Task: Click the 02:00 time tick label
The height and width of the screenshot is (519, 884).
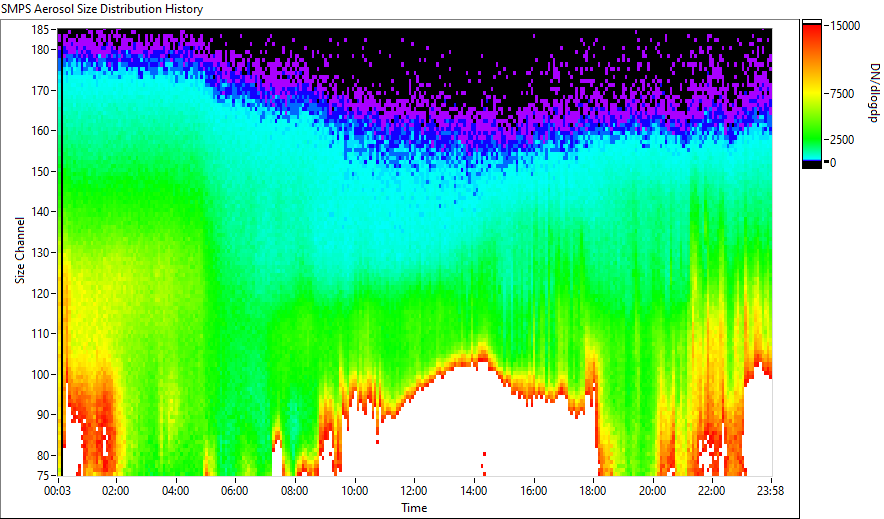Action: click(116, 491)
